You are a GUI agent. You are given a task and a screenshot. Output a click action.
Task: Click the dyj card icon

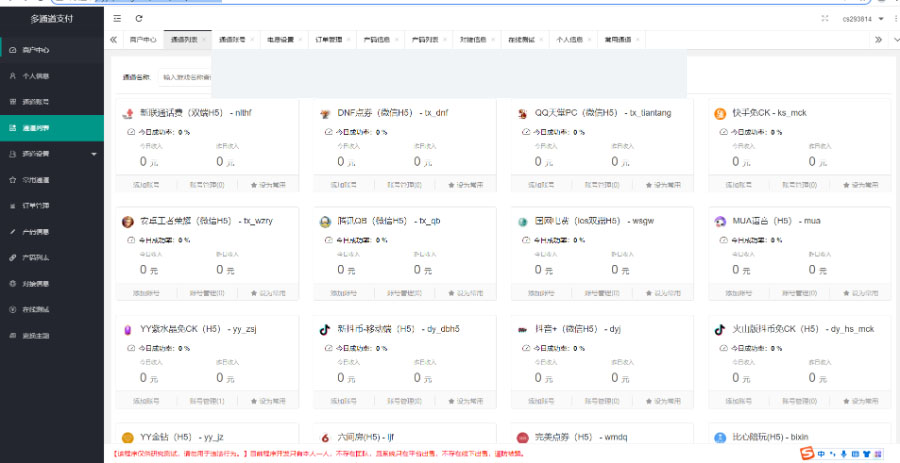click(x=523, y=330)
